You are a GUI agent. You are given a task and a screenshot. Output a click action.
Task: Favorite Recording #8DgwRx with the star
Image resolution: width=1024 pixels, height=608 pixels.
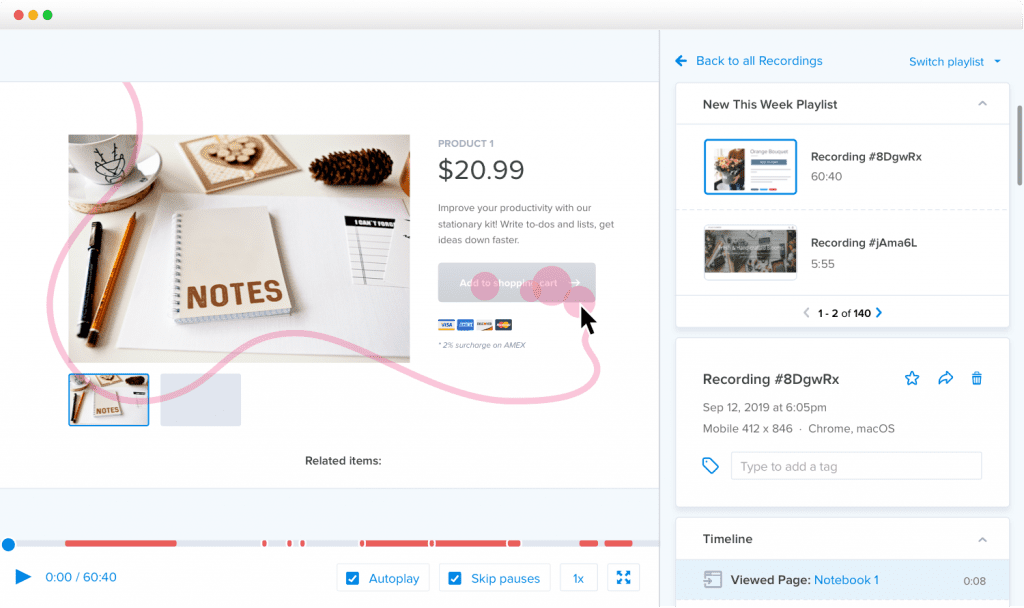point(911,378)
